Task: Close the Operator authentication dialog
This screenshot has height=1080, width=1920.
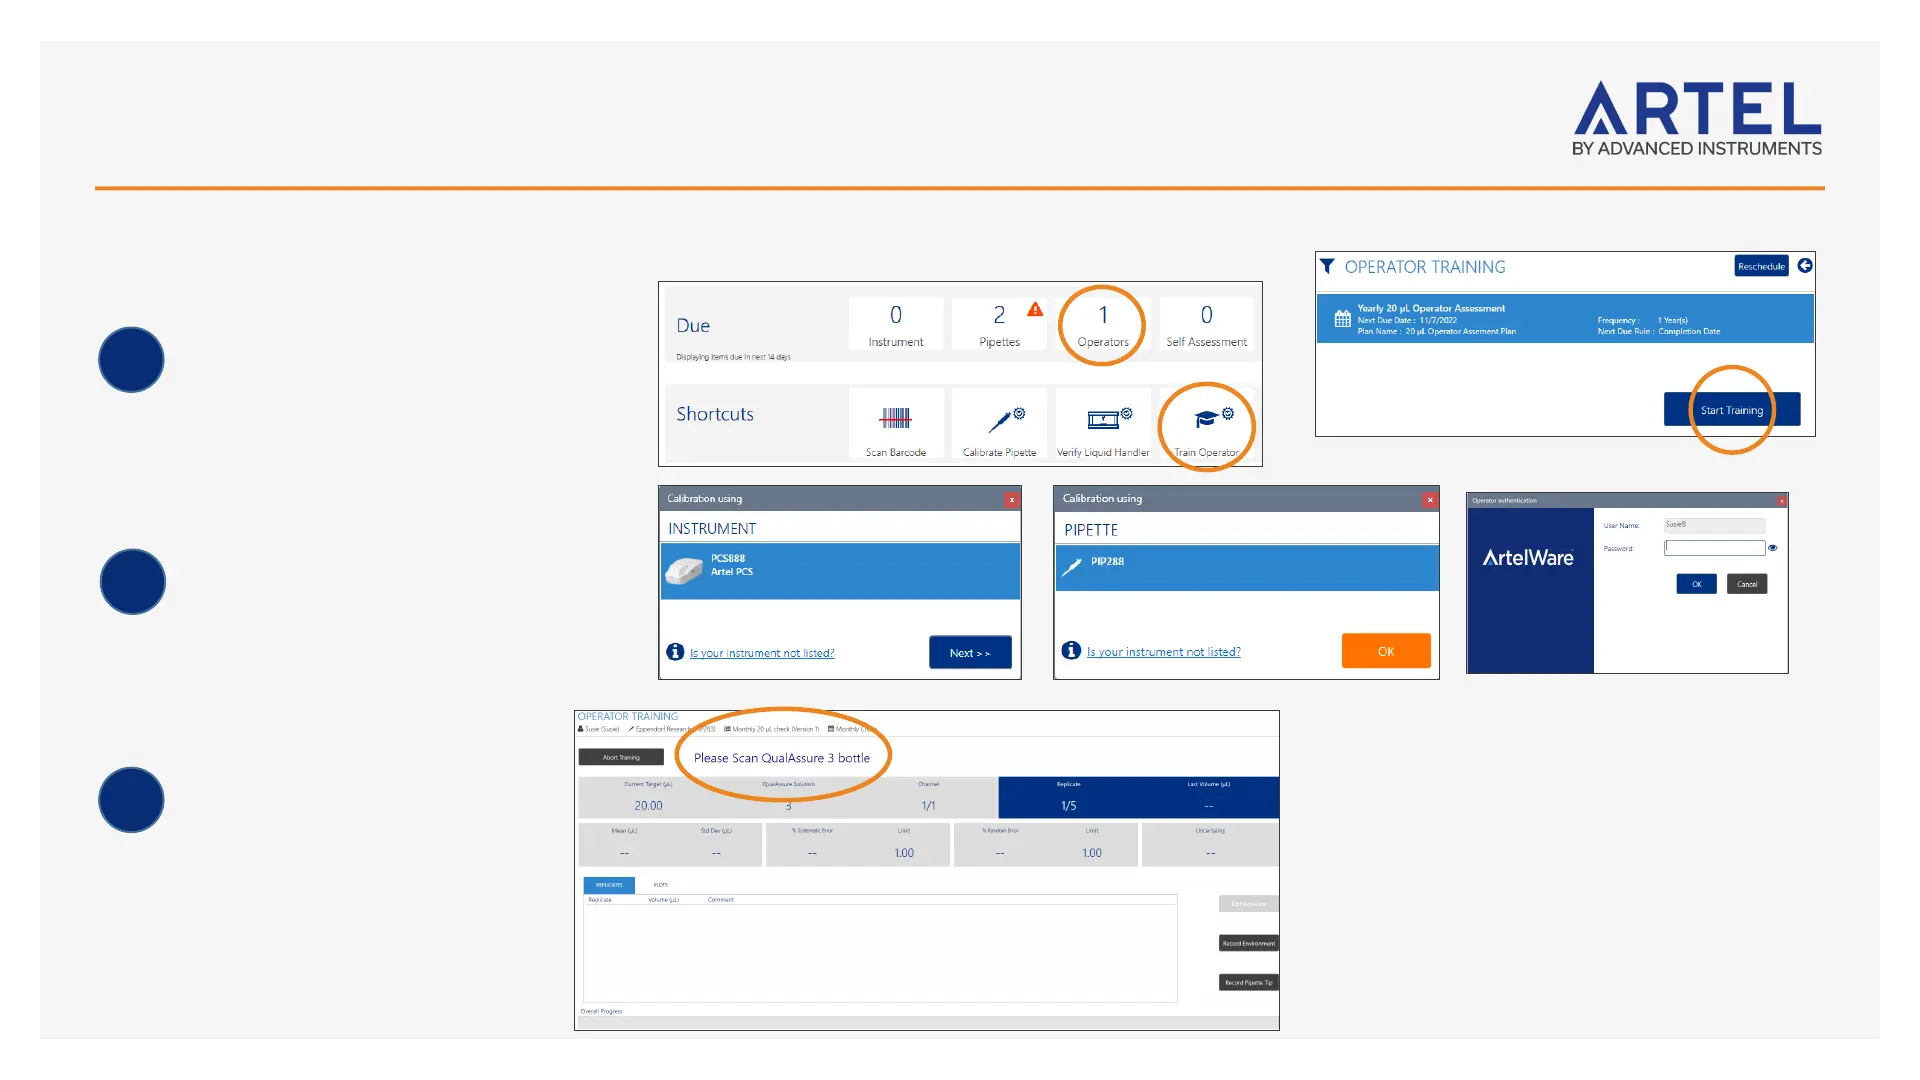Action: (1781, 500)
